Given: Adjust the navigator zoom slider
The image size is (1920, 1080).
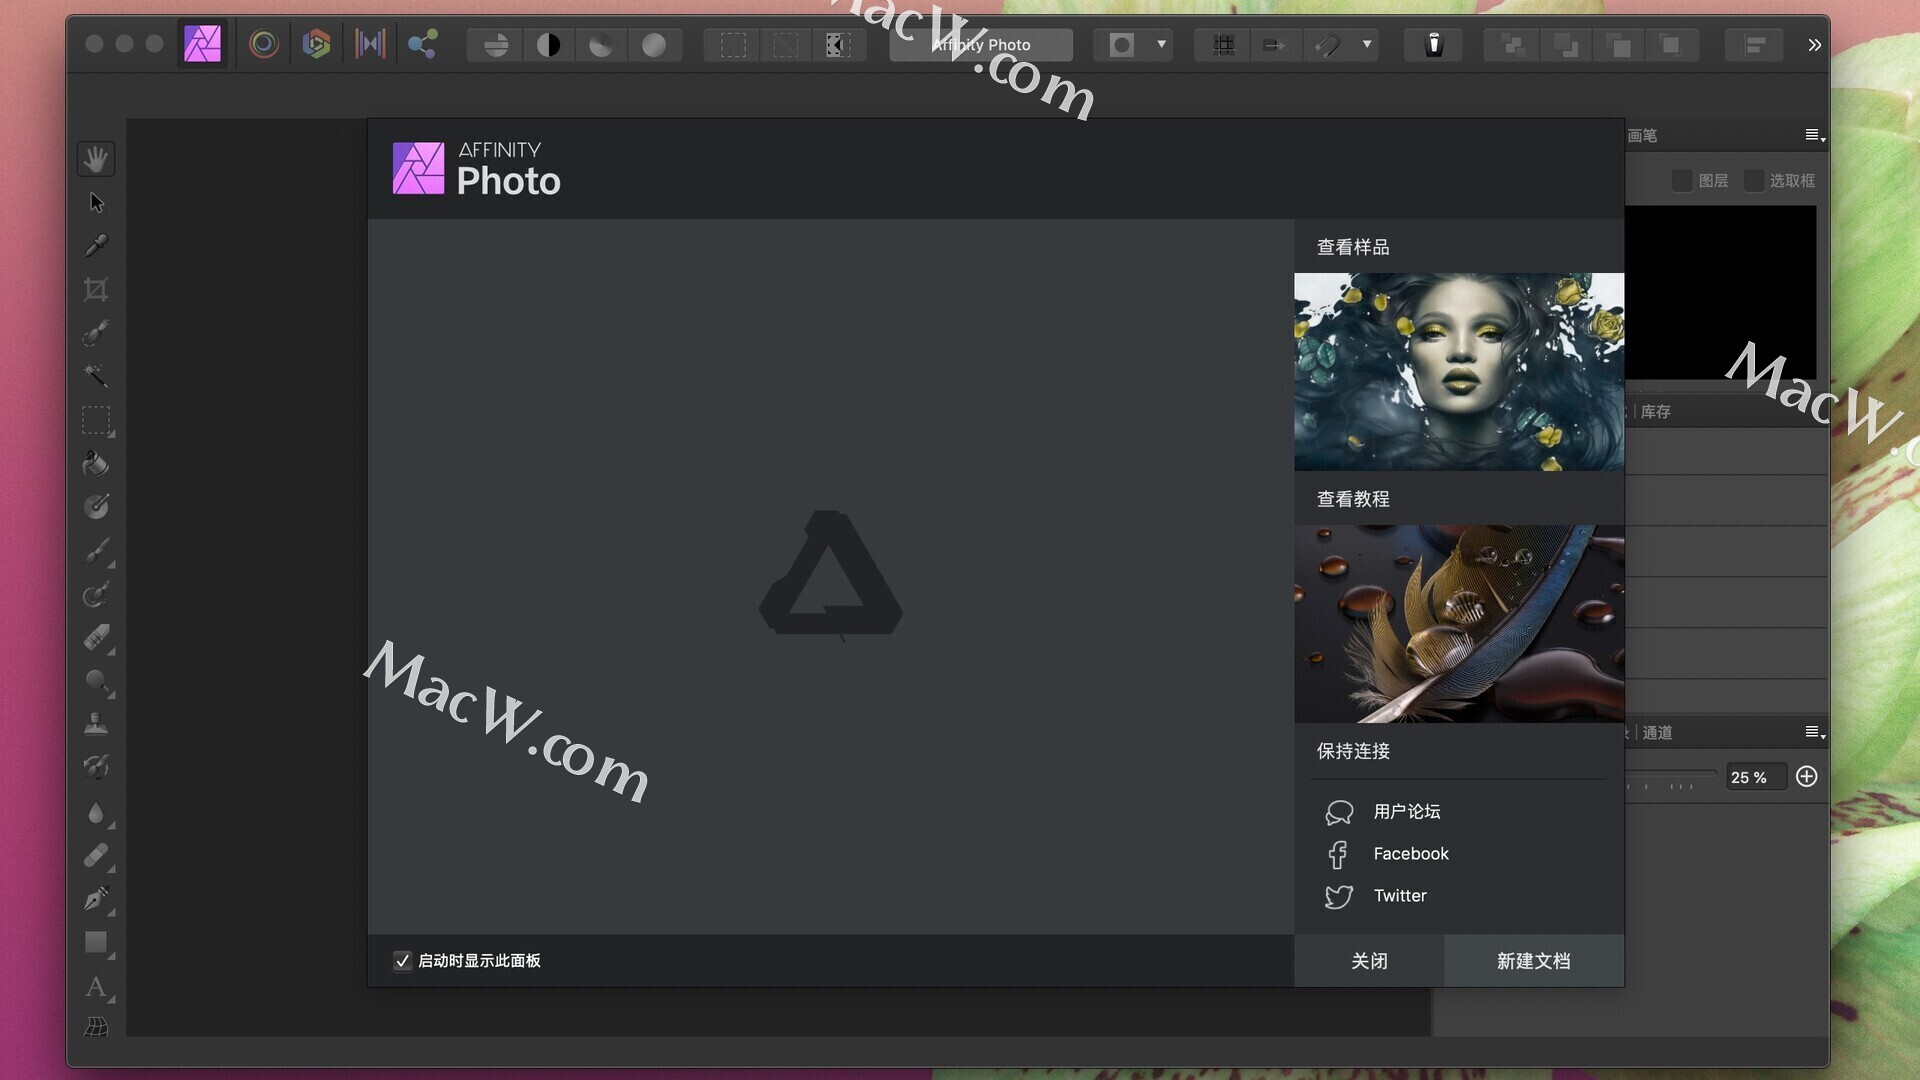Looking at the screenshot, I should [1672, 774].
